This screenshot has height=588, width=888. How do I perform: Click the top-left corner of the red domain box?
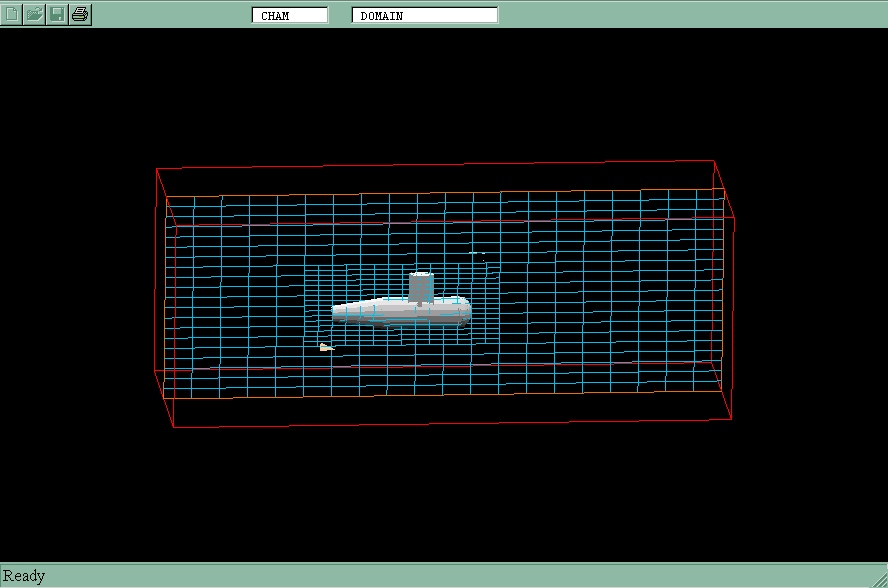[157, 169]
